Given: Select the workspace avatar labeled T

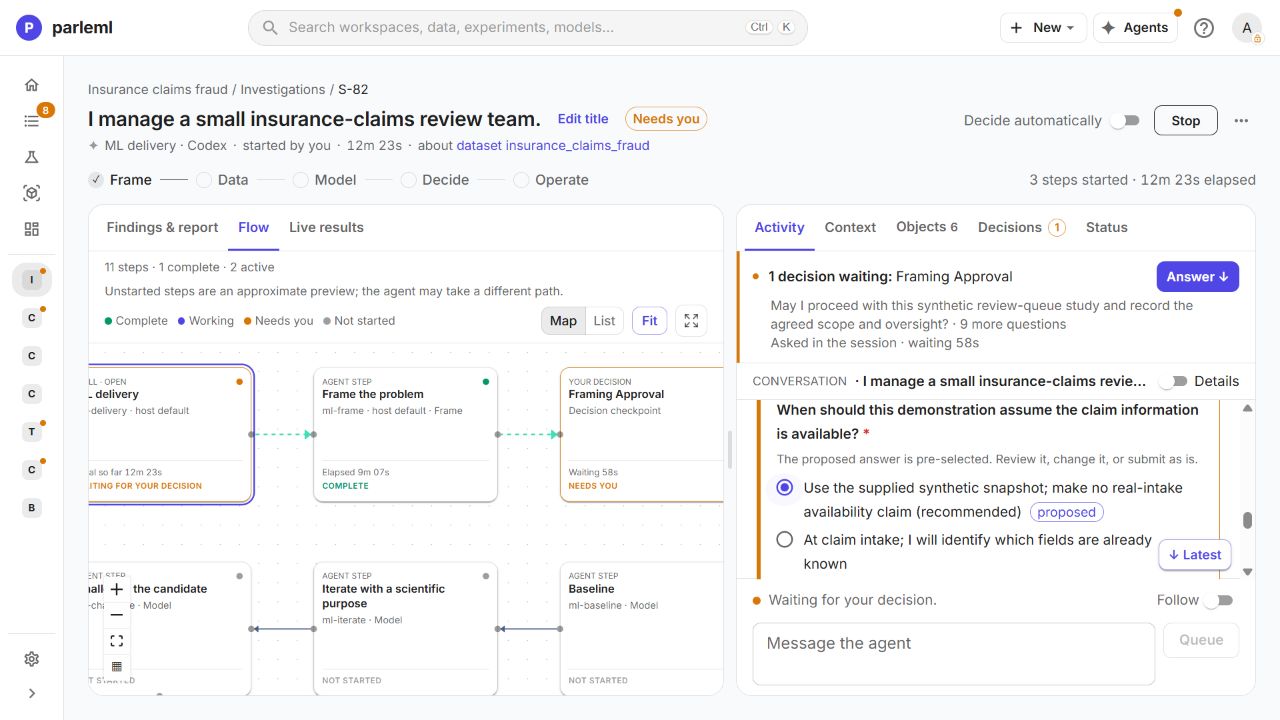Looking at the screenshot, I should 32,432.
